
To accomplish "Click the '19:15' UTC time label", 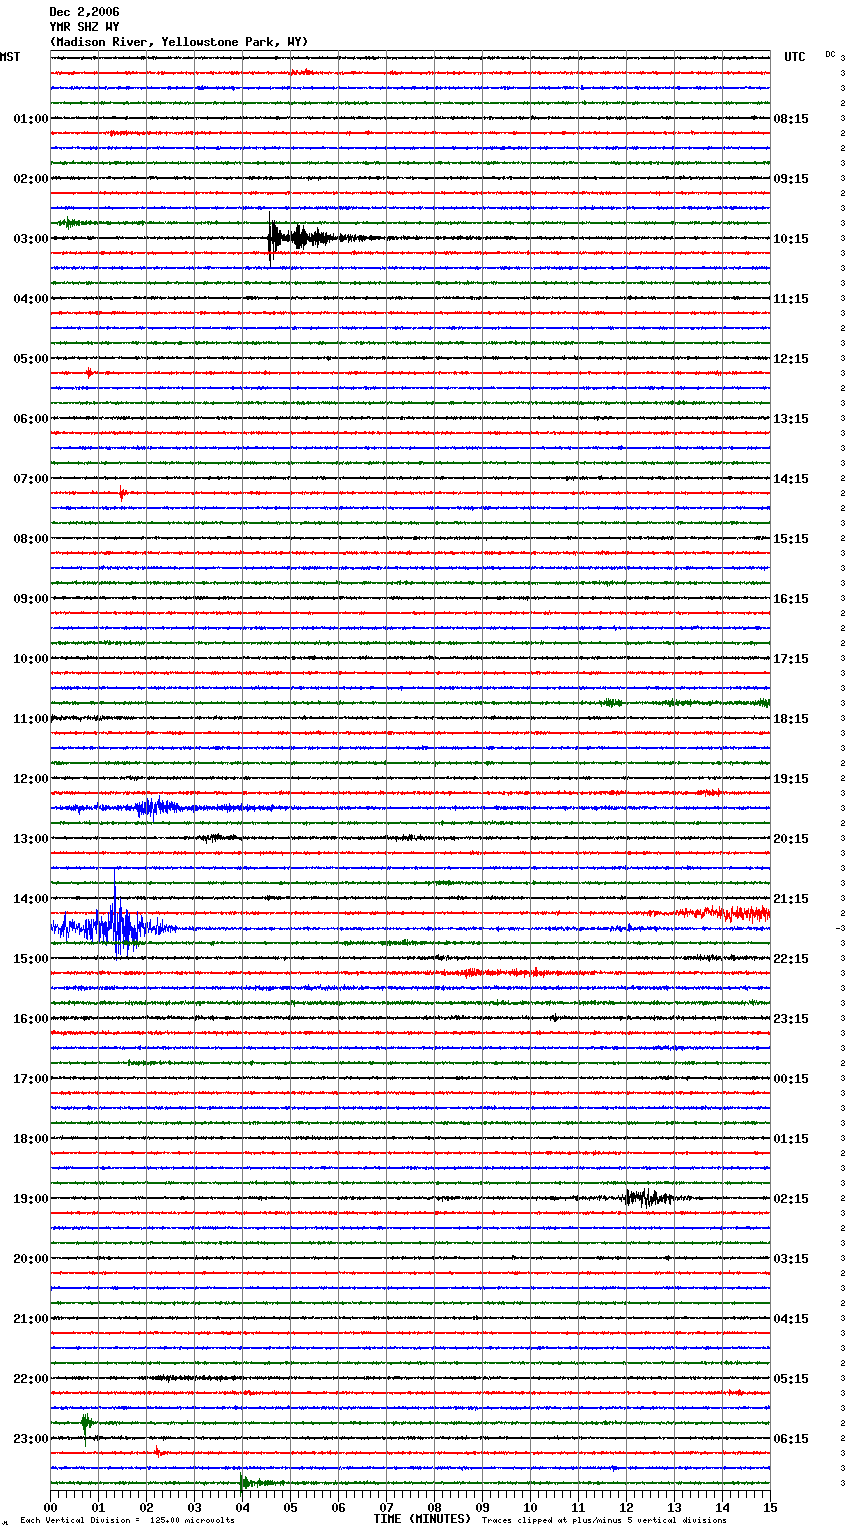I will (791, 779).
